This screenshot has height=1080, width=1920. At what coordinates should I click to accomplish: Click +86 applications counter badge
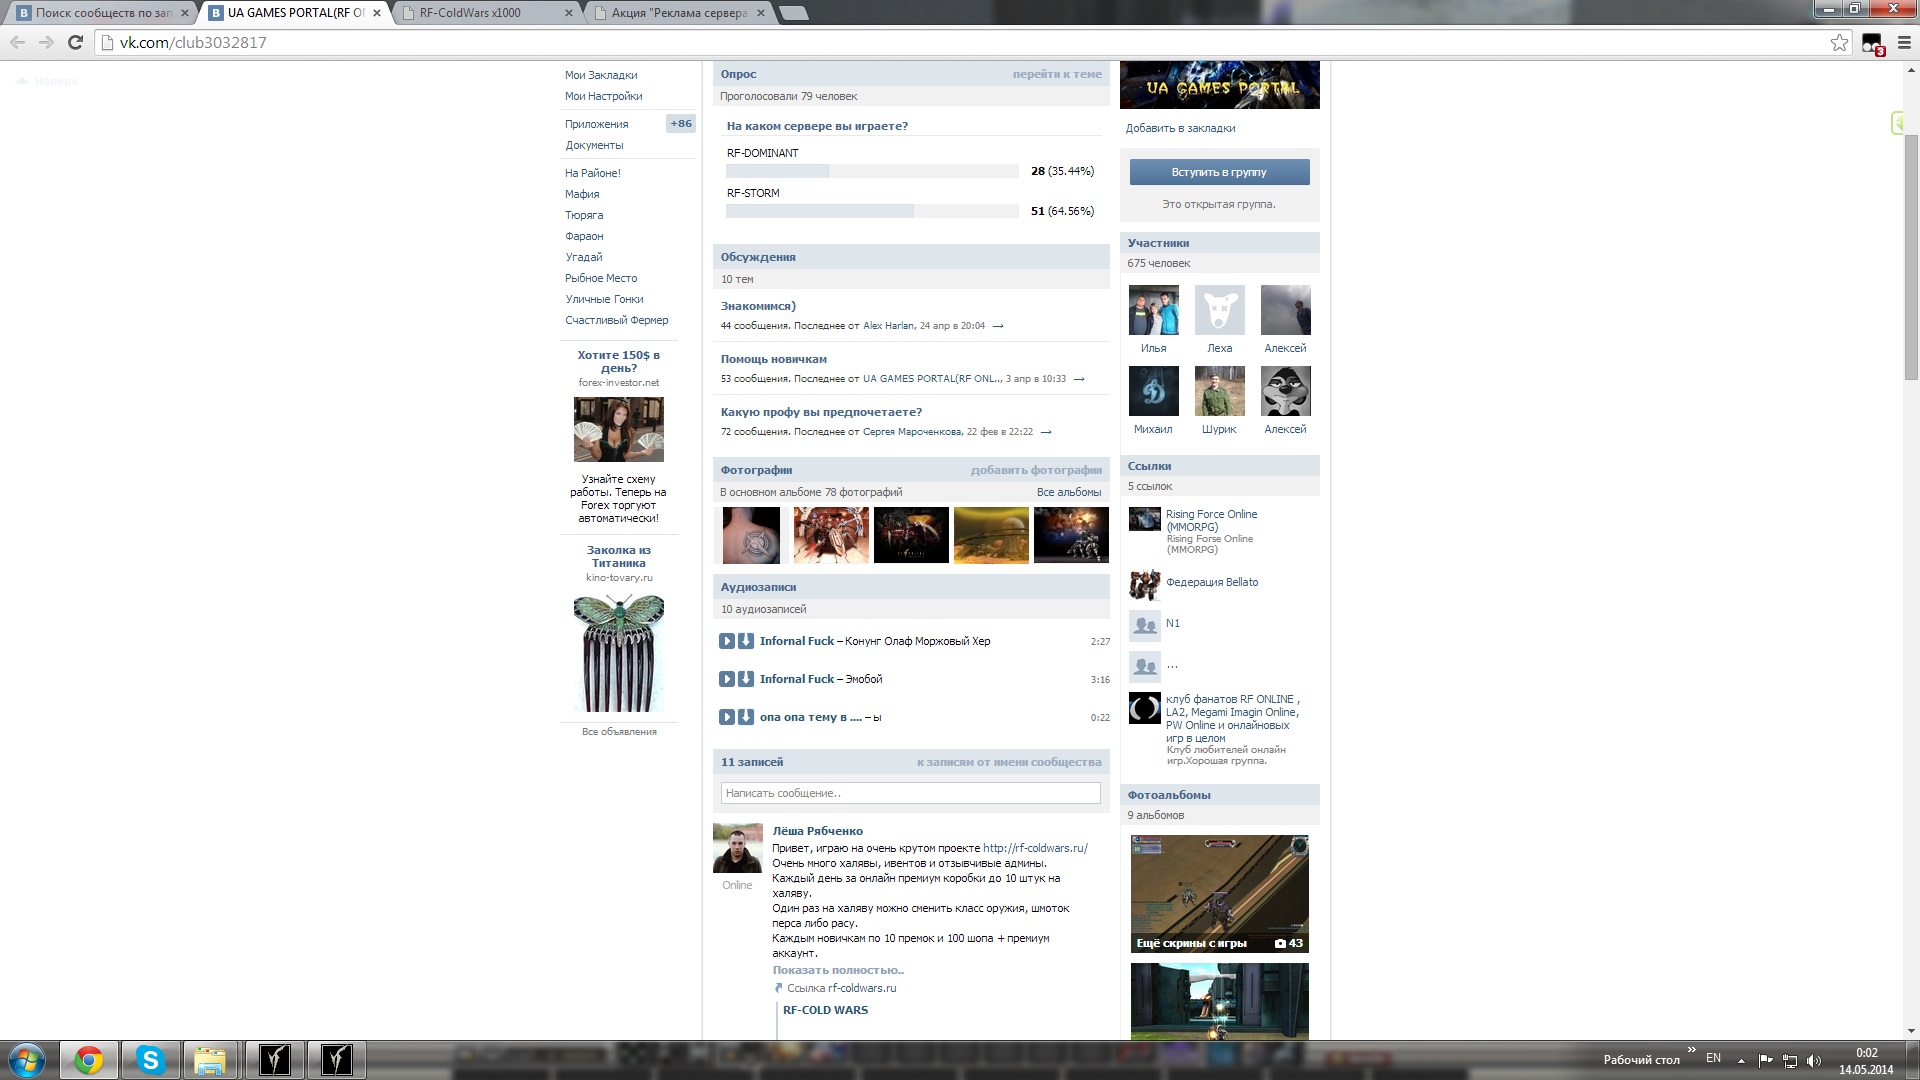click(x=681, y=124)
